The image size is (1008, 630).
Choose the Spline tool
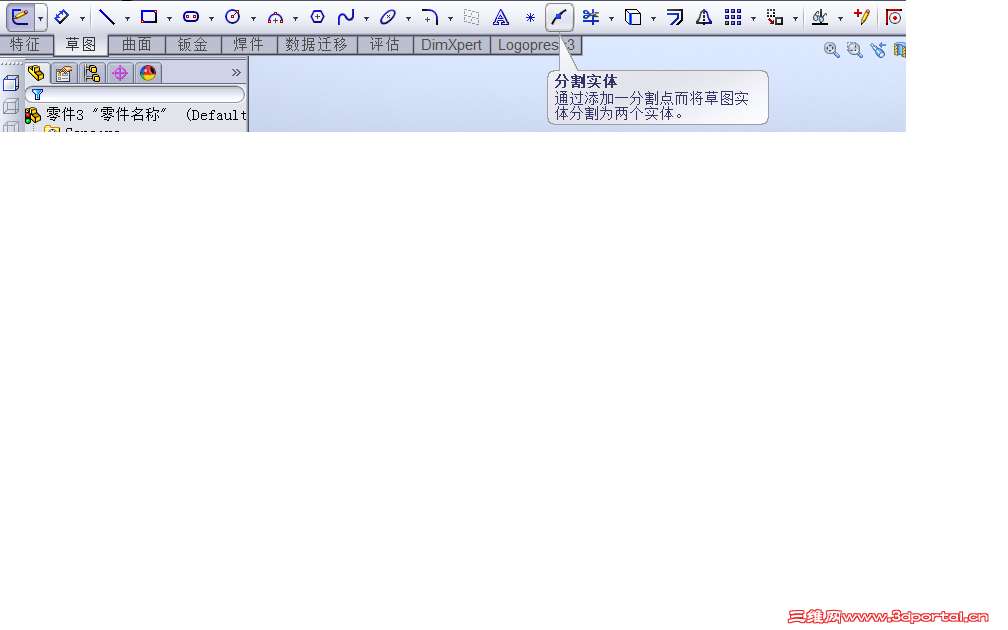click(344, 17)
